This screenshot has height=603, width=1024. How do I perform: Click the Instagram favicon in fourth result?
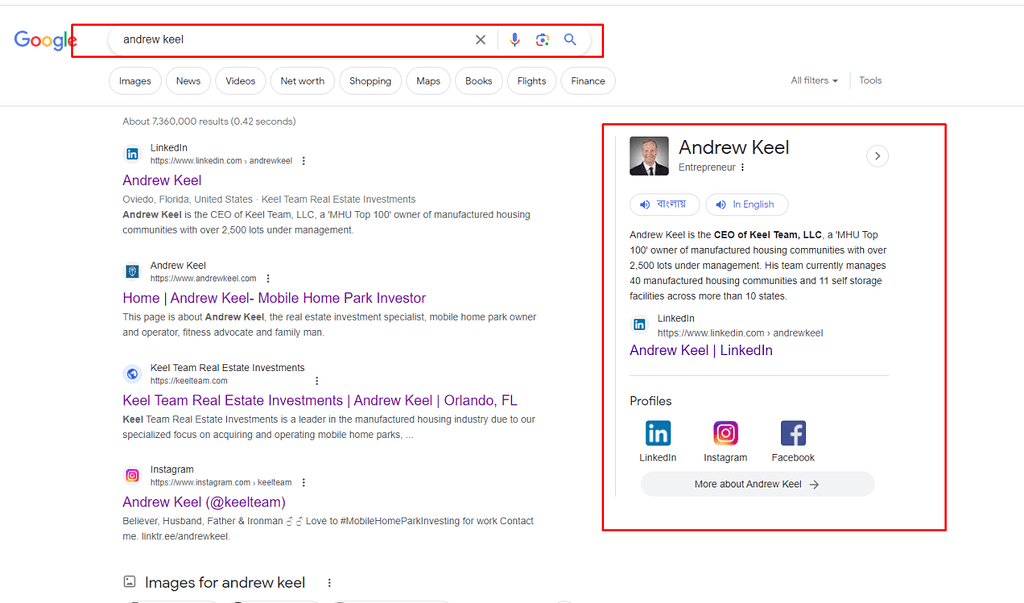click(x=133, y=476)
